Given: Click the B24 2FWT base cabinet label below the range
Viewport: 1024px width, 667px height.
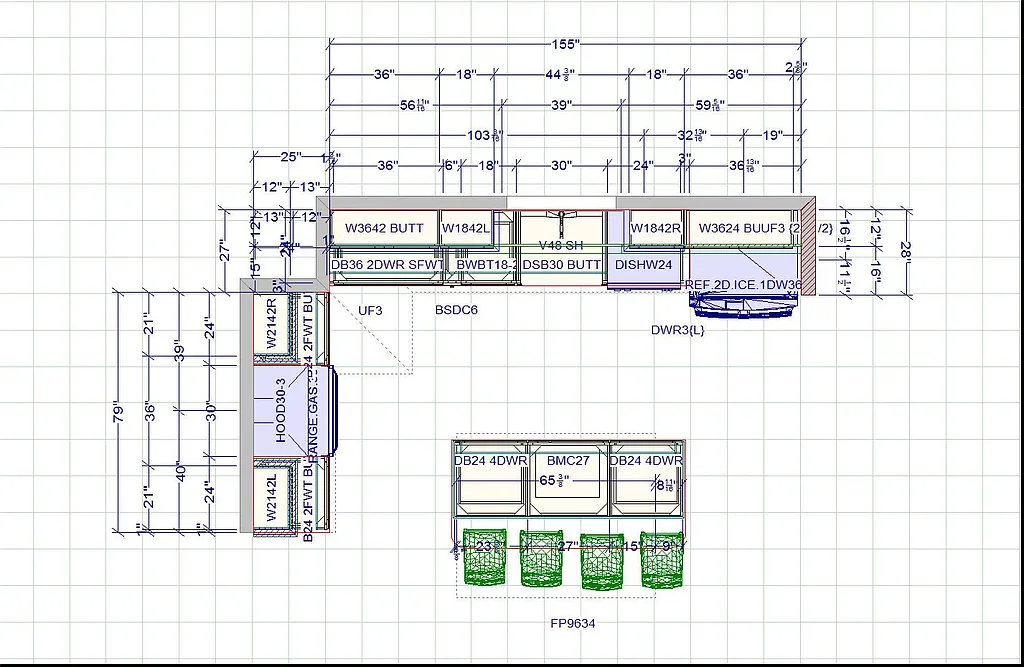Looking at the screenshot, I should point(308,502).
